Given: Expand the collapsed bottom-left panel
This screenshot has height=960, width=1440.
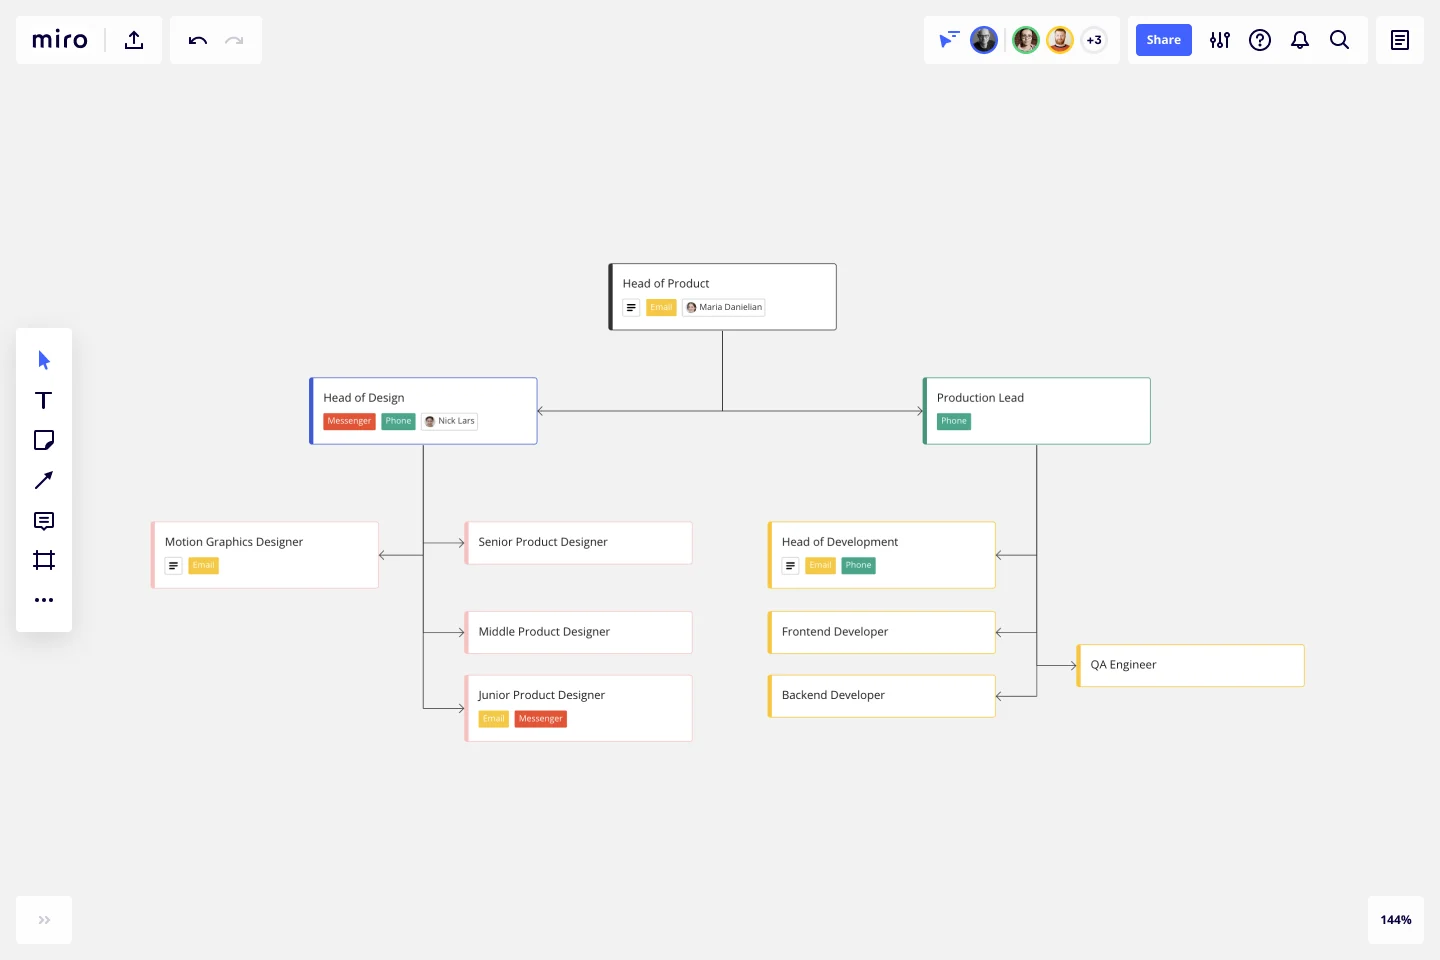Looking at the screenshot, I should [x=44, y=920].
